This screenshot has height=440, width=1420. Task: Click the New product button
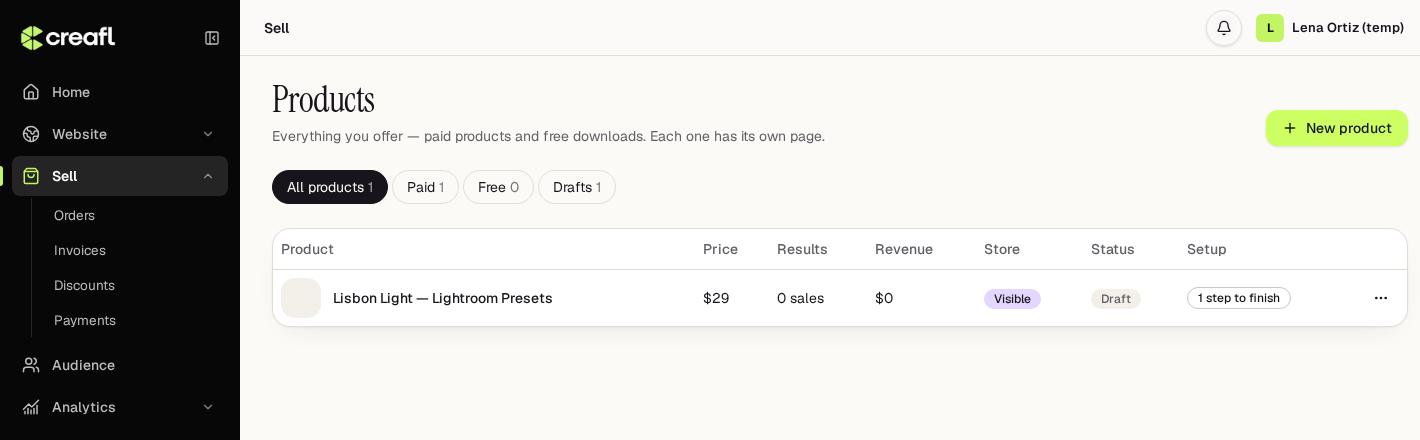pos(1337,128)
